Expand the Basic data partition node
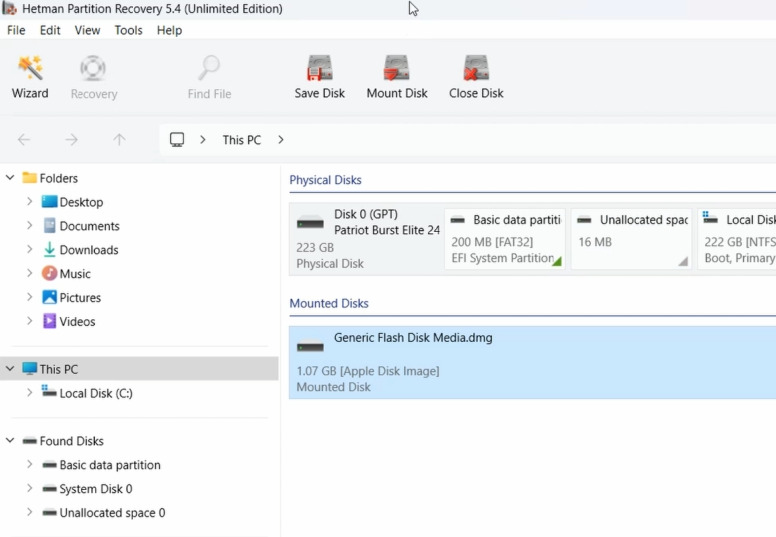 tap(30, 465)
